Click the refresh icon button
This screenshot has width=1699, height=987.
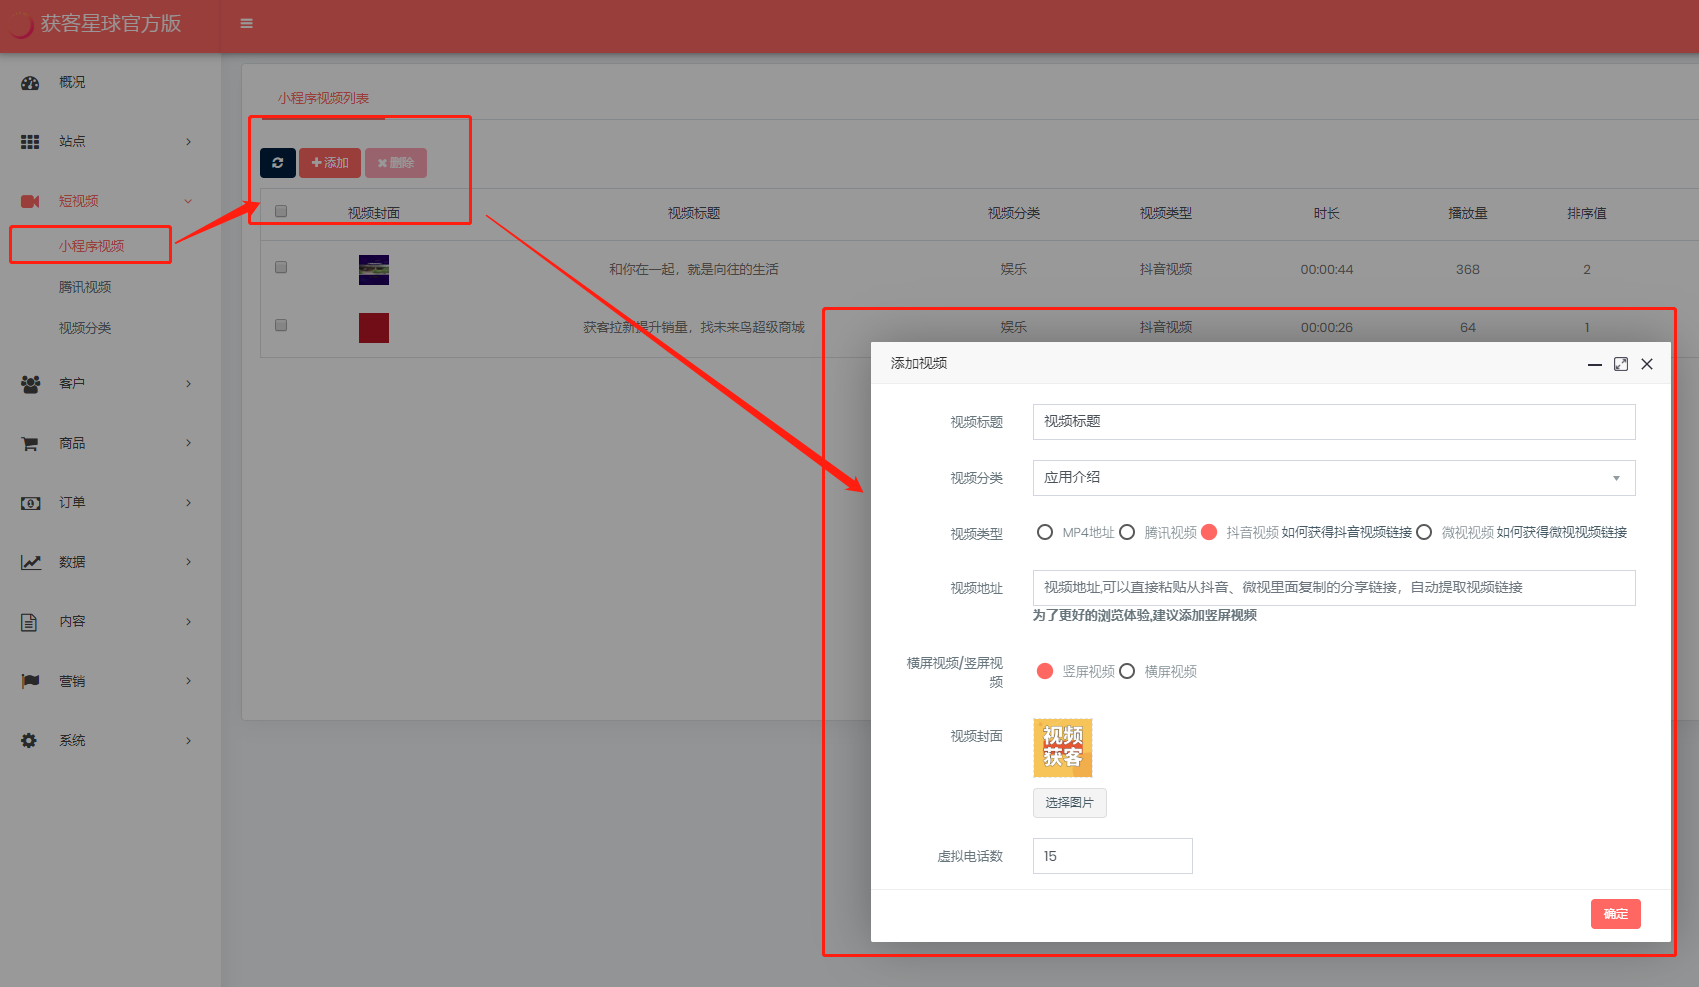click(278, 163)
